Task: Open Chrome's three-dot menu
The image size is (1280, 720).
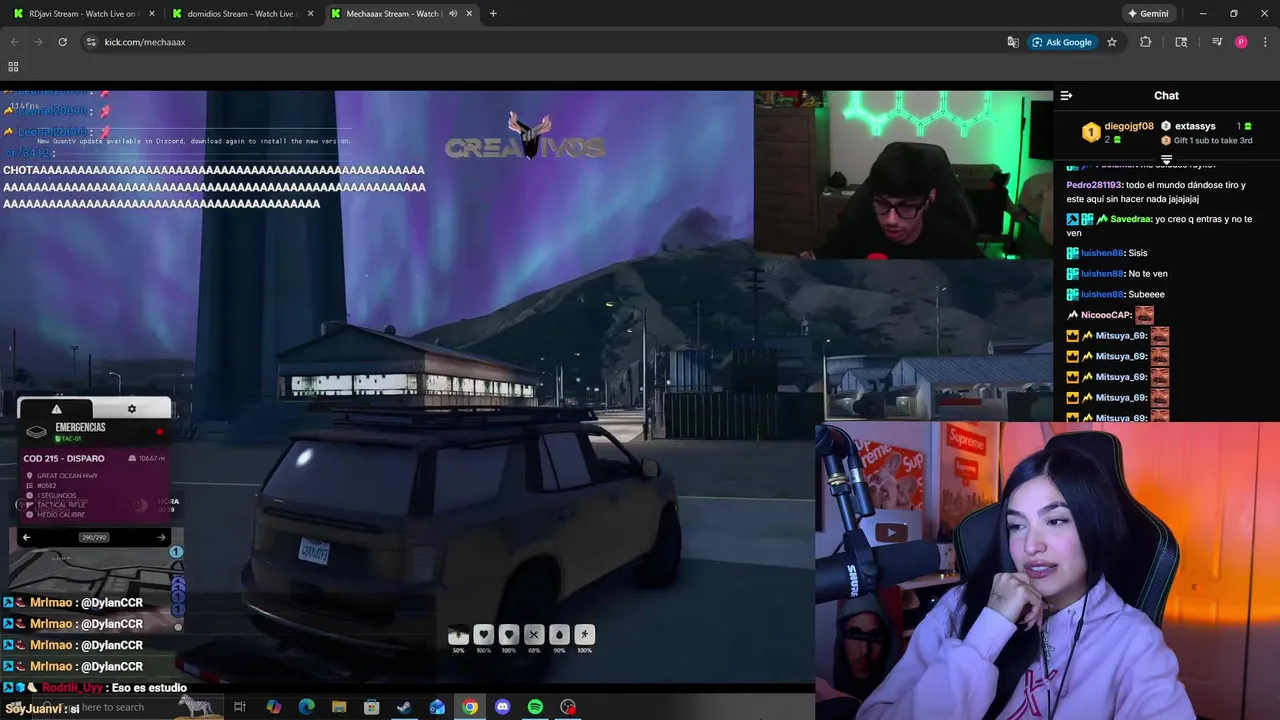Action: click(x=1264, y=42)
